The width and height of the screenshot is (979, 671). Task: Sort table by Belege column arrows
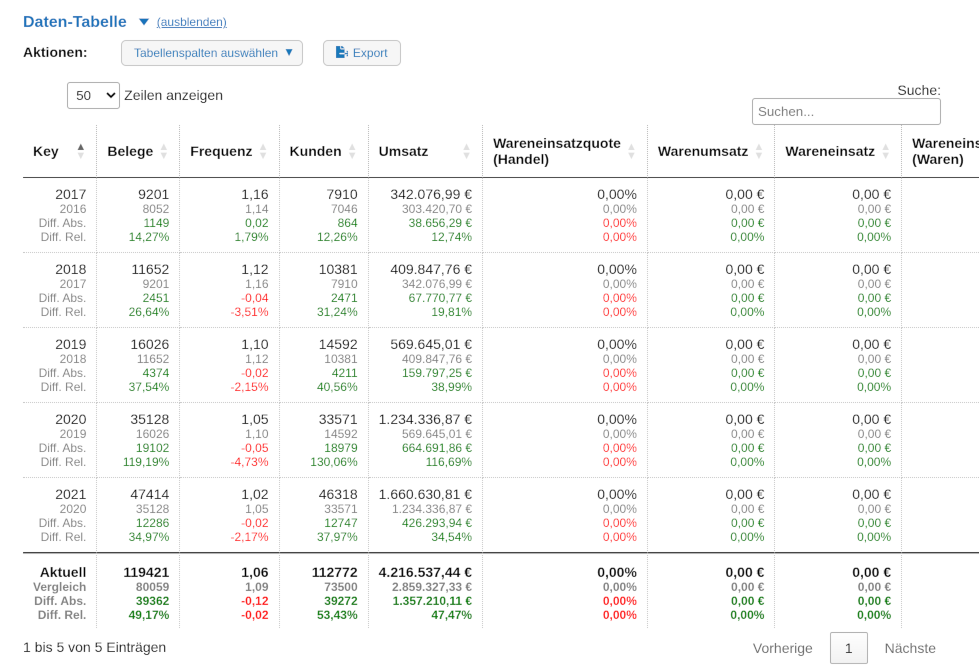pos(166,151)
